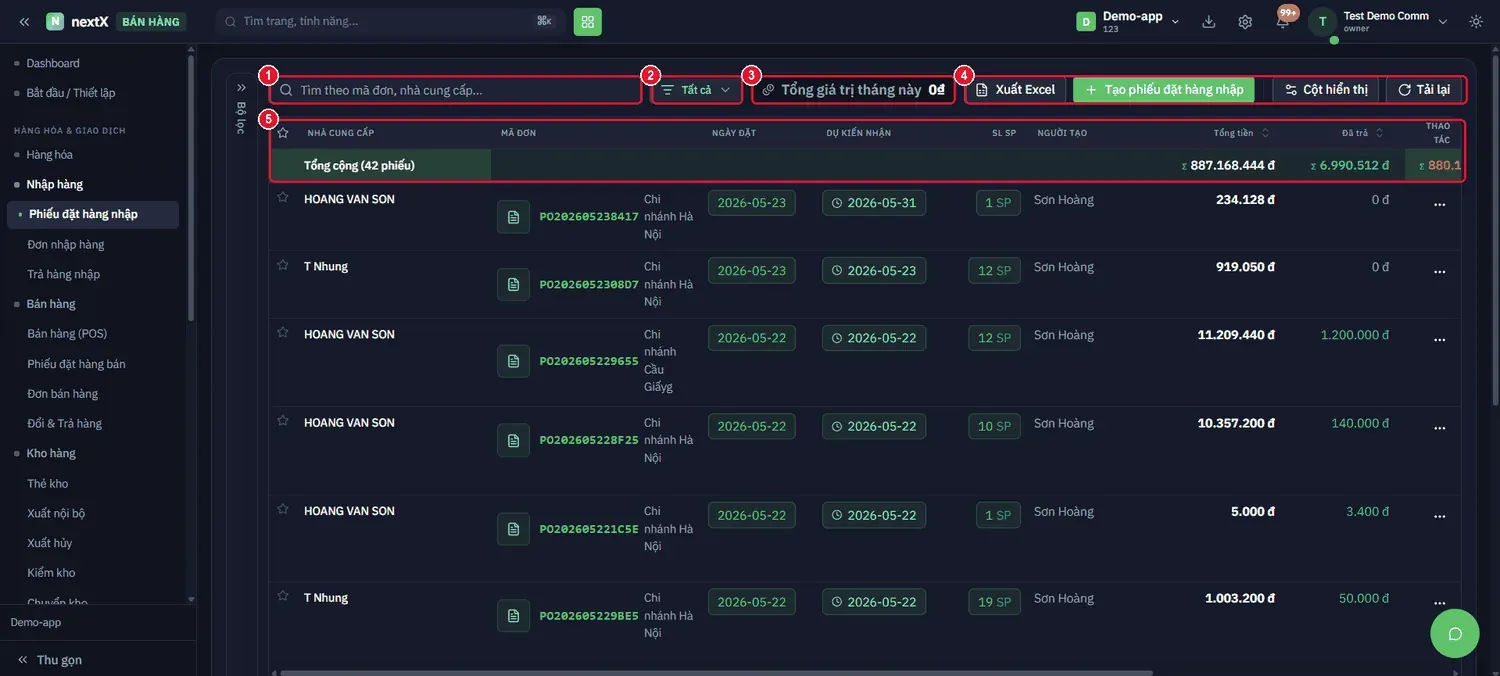The width and height of the screenshot is (1500, 676).
Task: Star the PO202605238417 order row
Action: tap(283, 198)
